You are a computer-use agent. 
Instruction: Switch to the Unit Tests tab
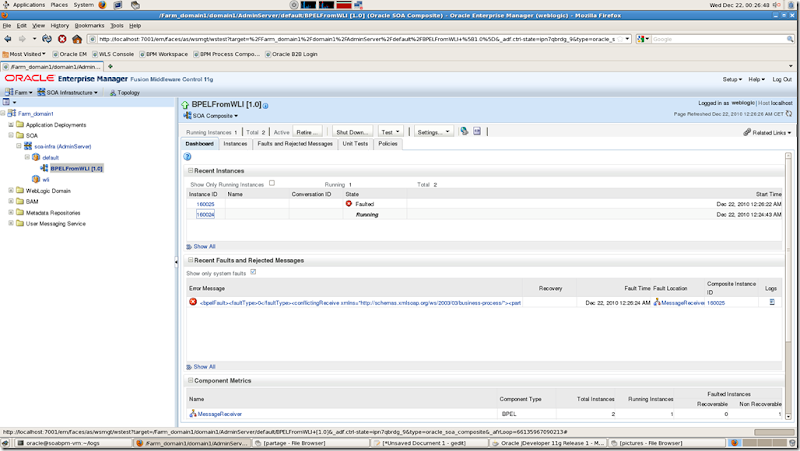[355, 144]
